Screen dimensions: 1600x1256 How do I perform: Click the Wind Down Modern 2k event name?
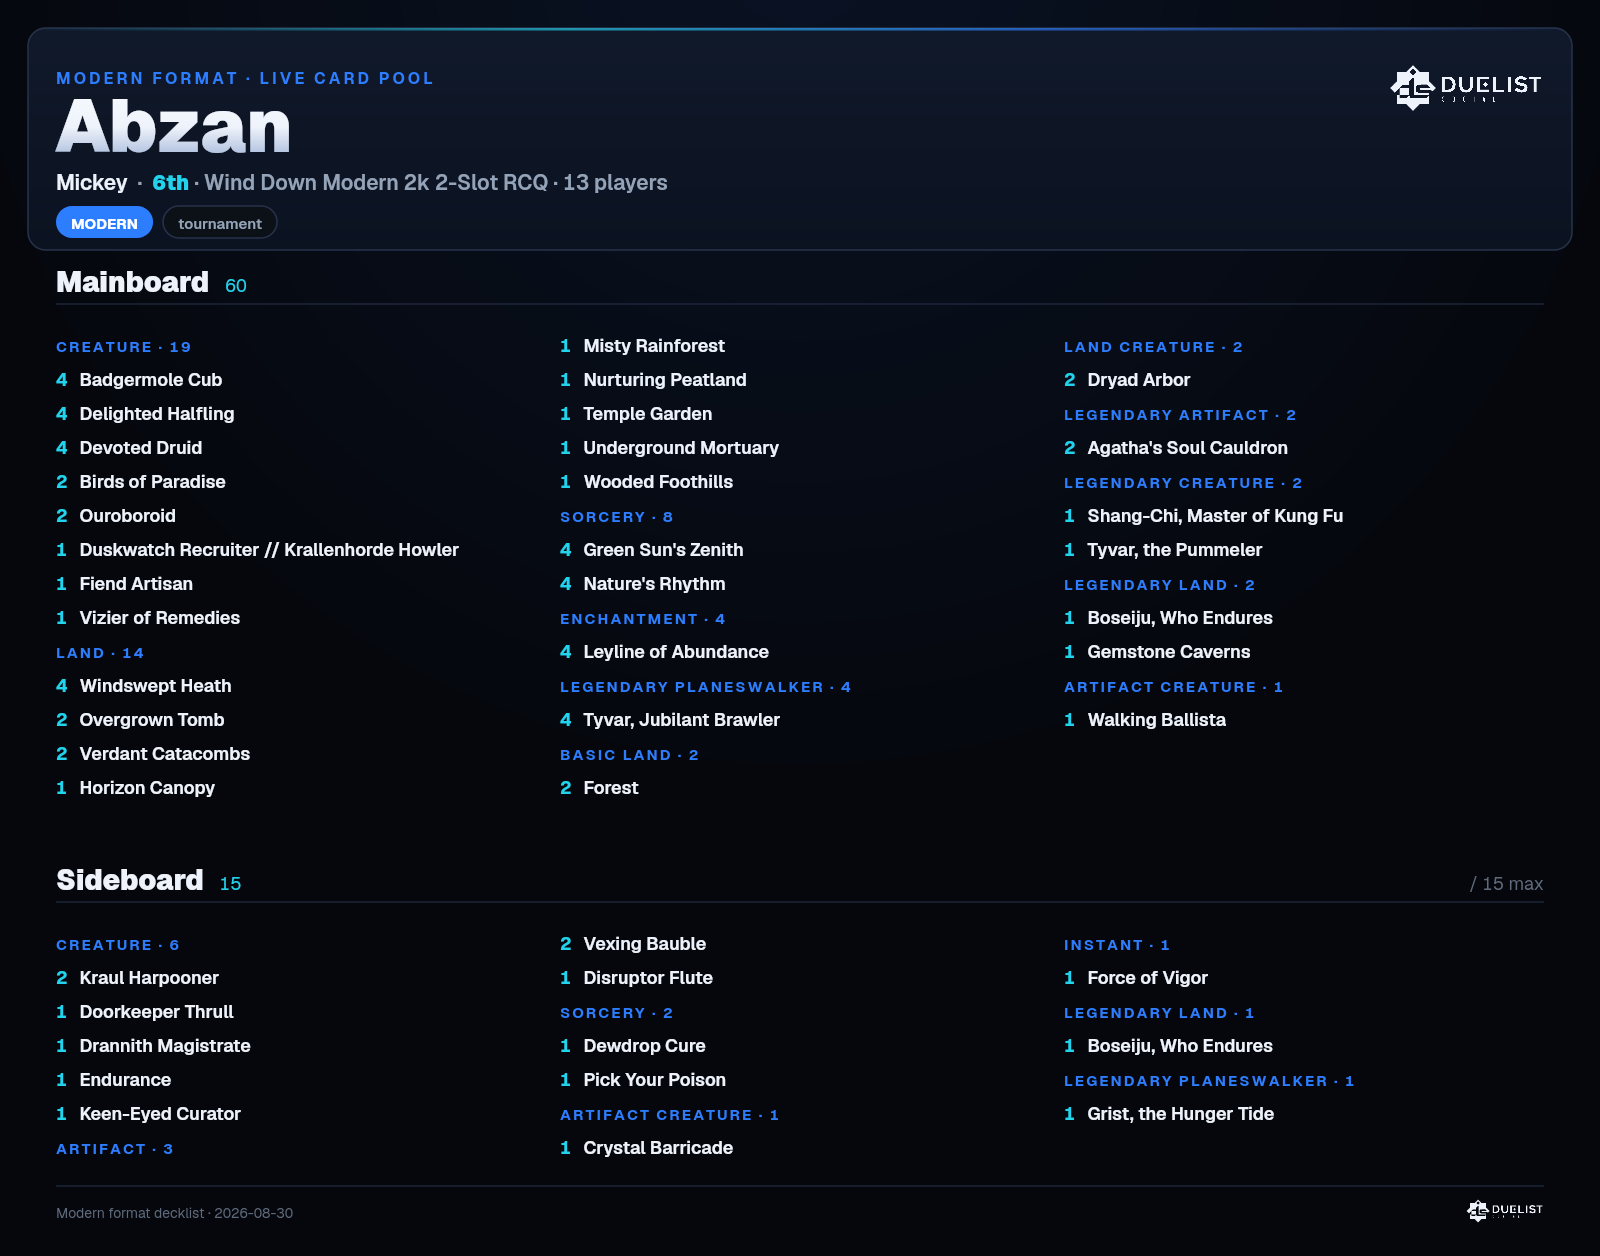(x=376, y=183)
